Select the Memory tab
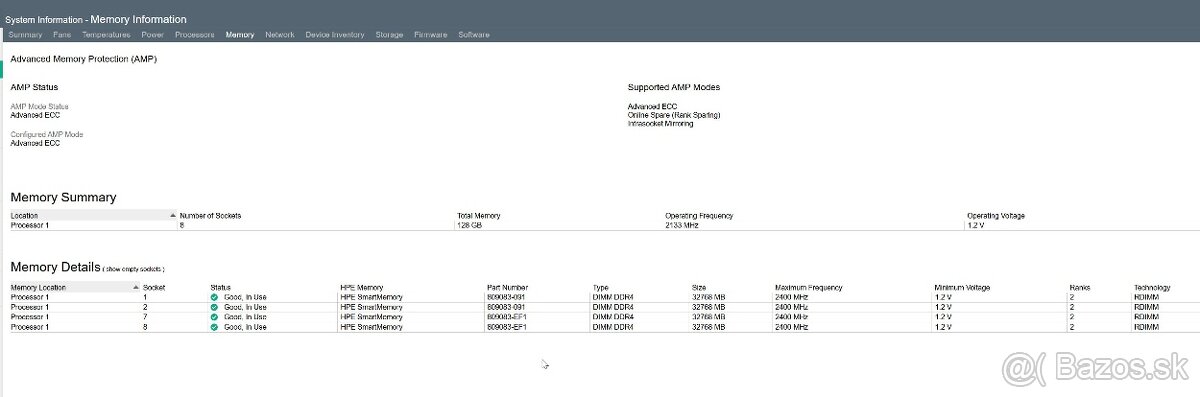Screen dimensions: 1200x397 click(240, 35)
